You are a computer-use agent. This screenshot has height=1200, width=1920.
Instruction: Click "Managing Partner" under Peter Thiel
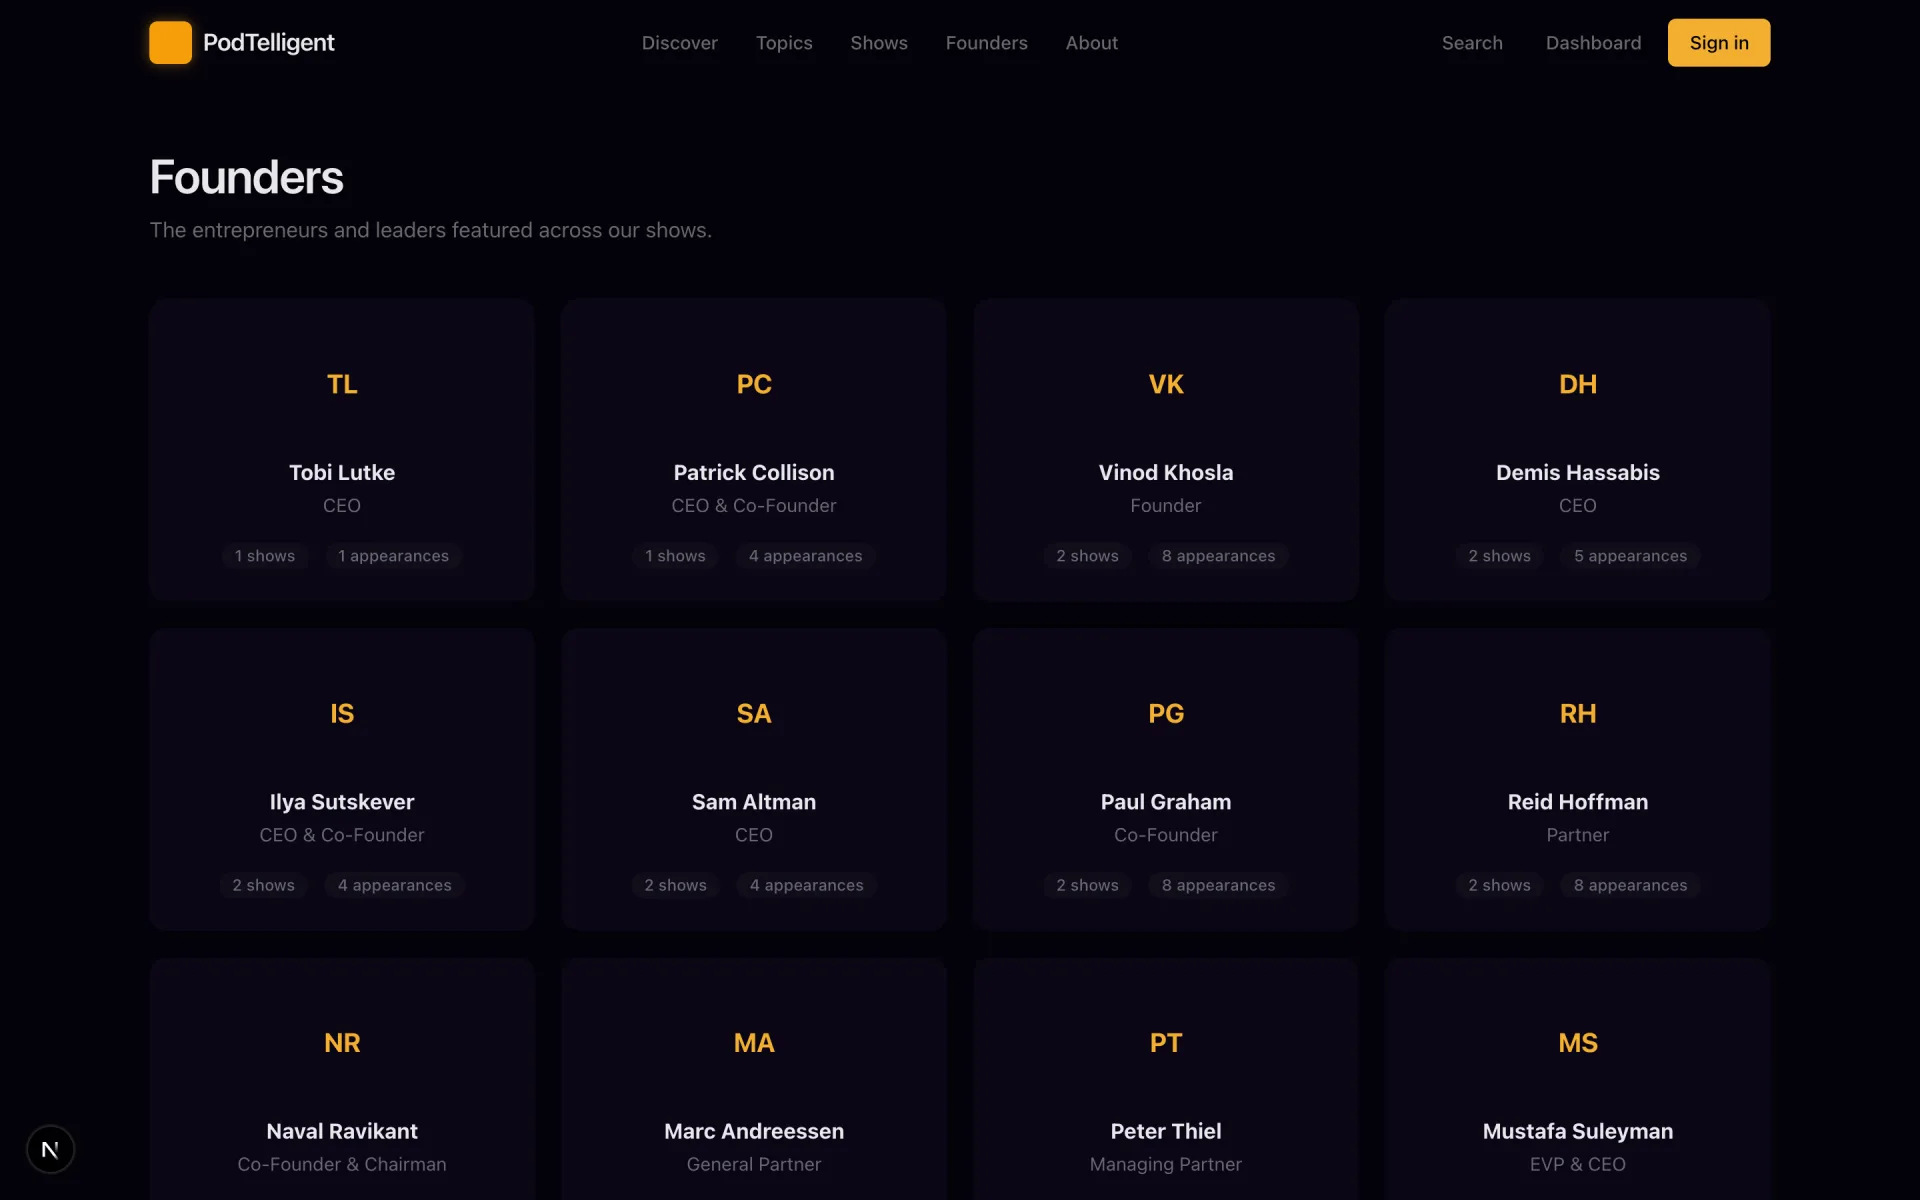(1166, 1164)
